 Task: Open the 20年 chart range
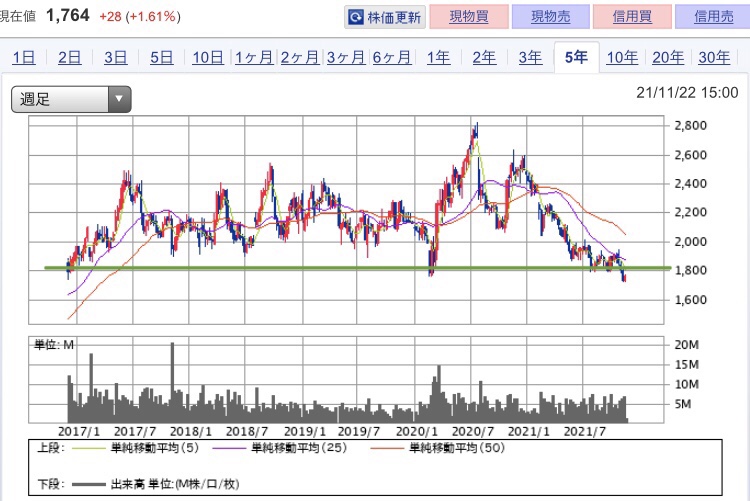[668, 57]
